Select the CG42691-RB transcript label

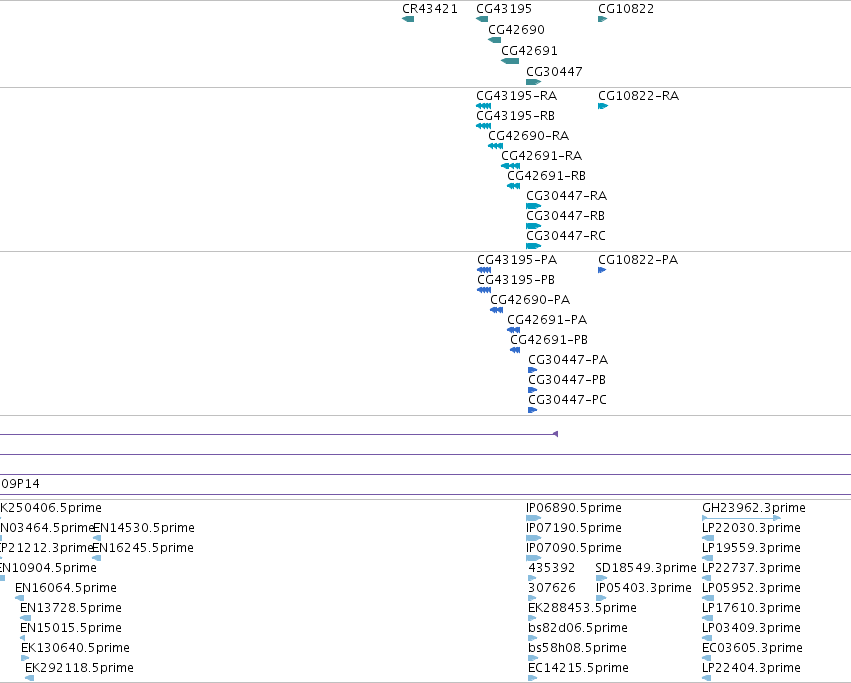[547, 176]
